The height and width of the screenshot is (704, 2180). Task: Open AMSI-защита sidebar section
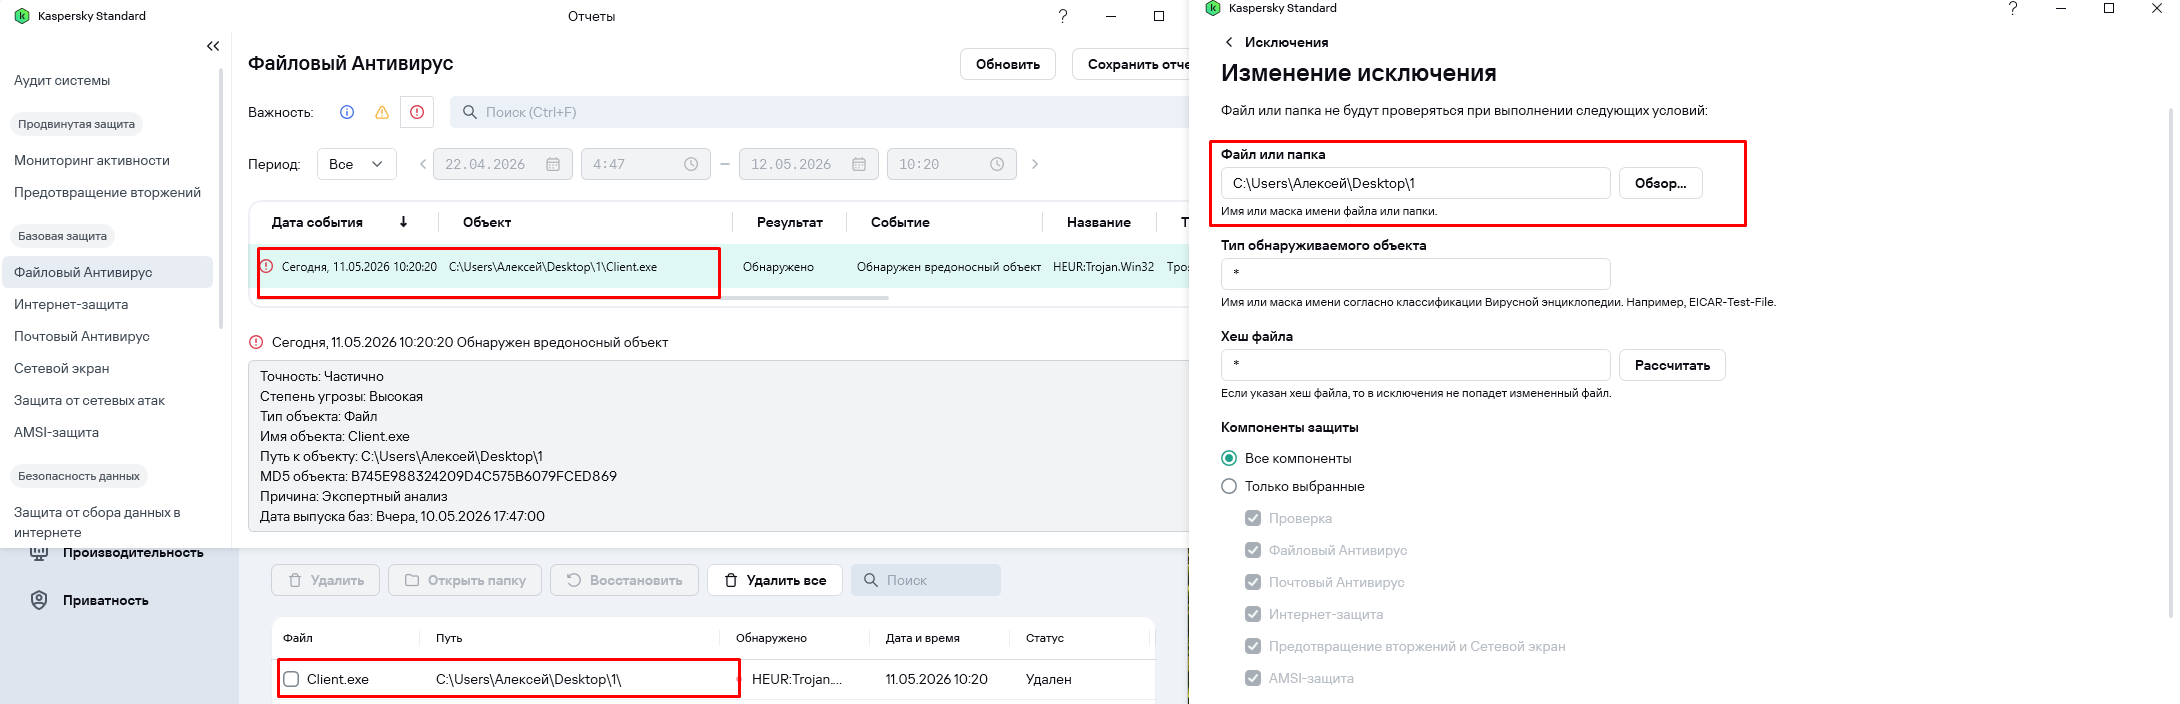click(x=56, y=432)
